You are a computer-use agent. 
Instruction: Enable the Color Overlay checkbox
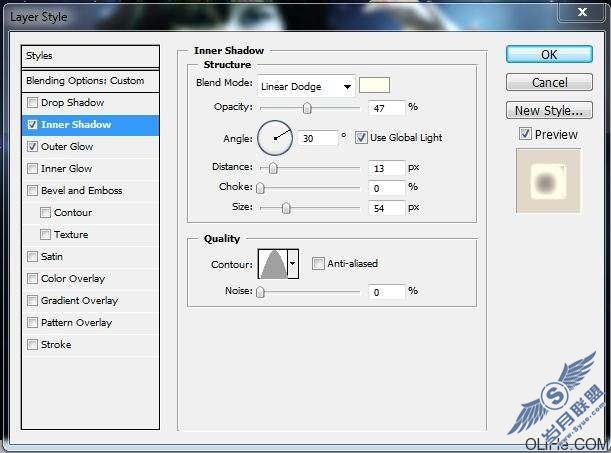click(32, 278)
